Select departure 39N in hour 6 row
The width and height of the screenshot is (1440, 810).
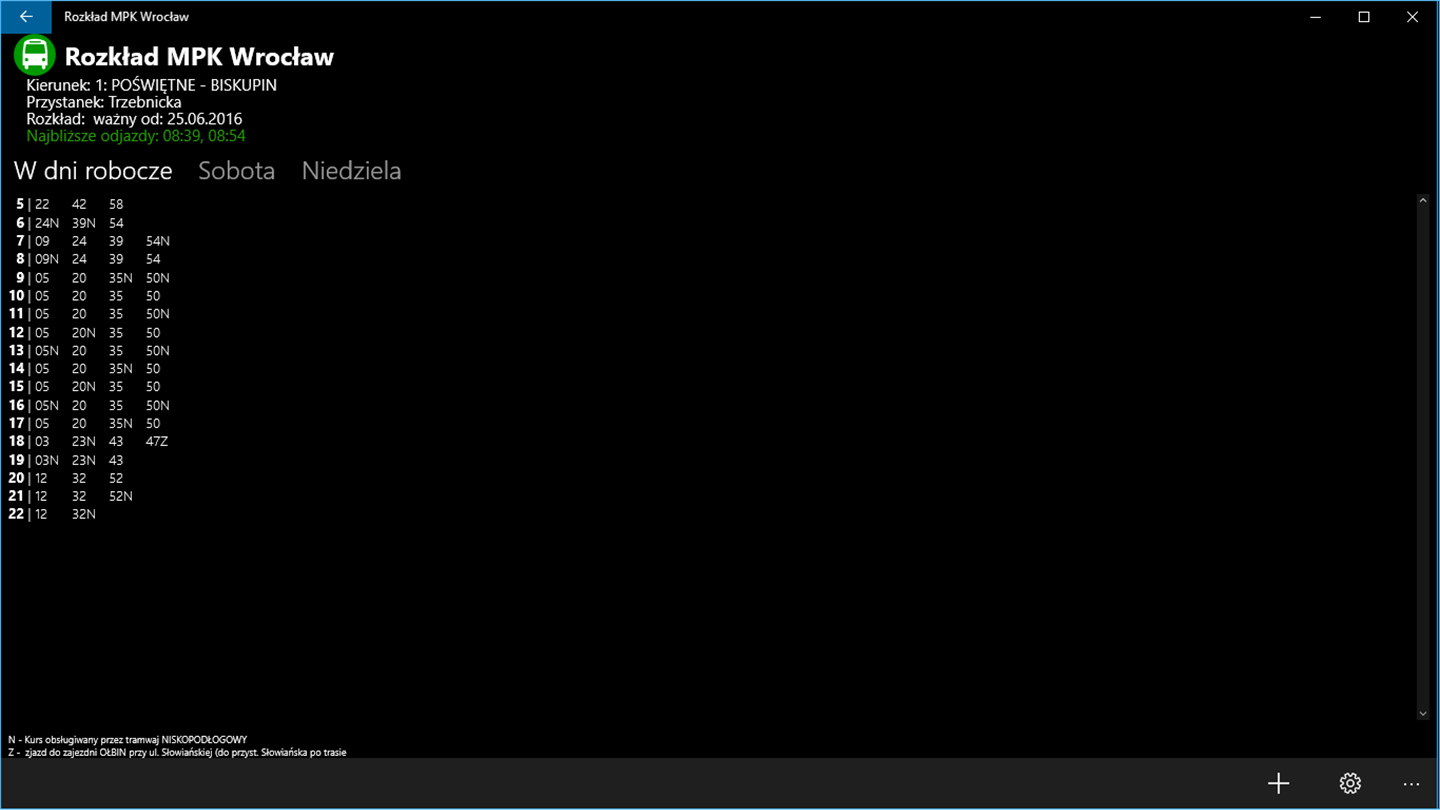click(84, 223)
